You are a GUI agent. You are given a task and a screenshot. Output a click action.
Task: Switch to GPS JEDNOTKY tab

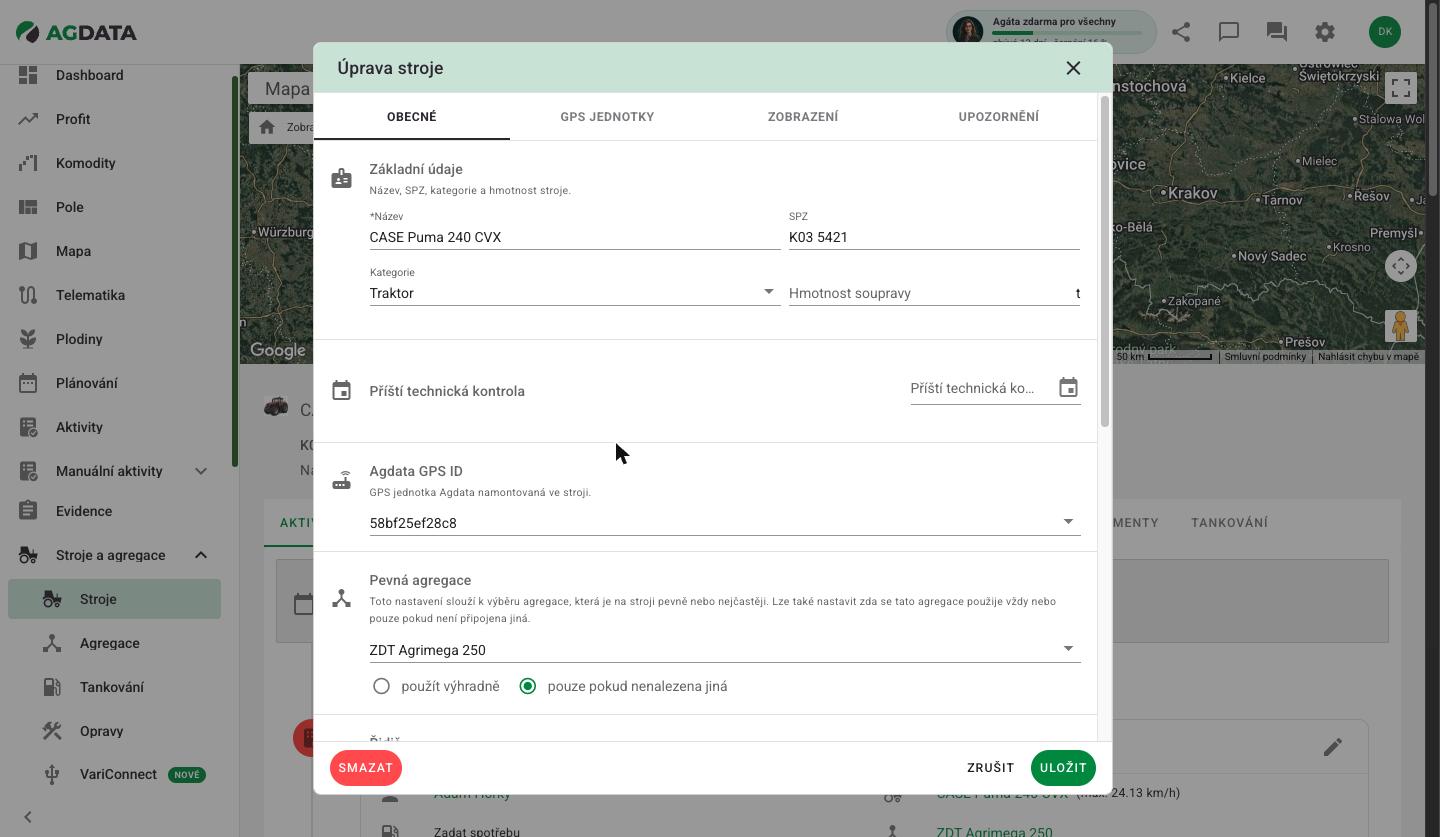(x=607, y=117)
